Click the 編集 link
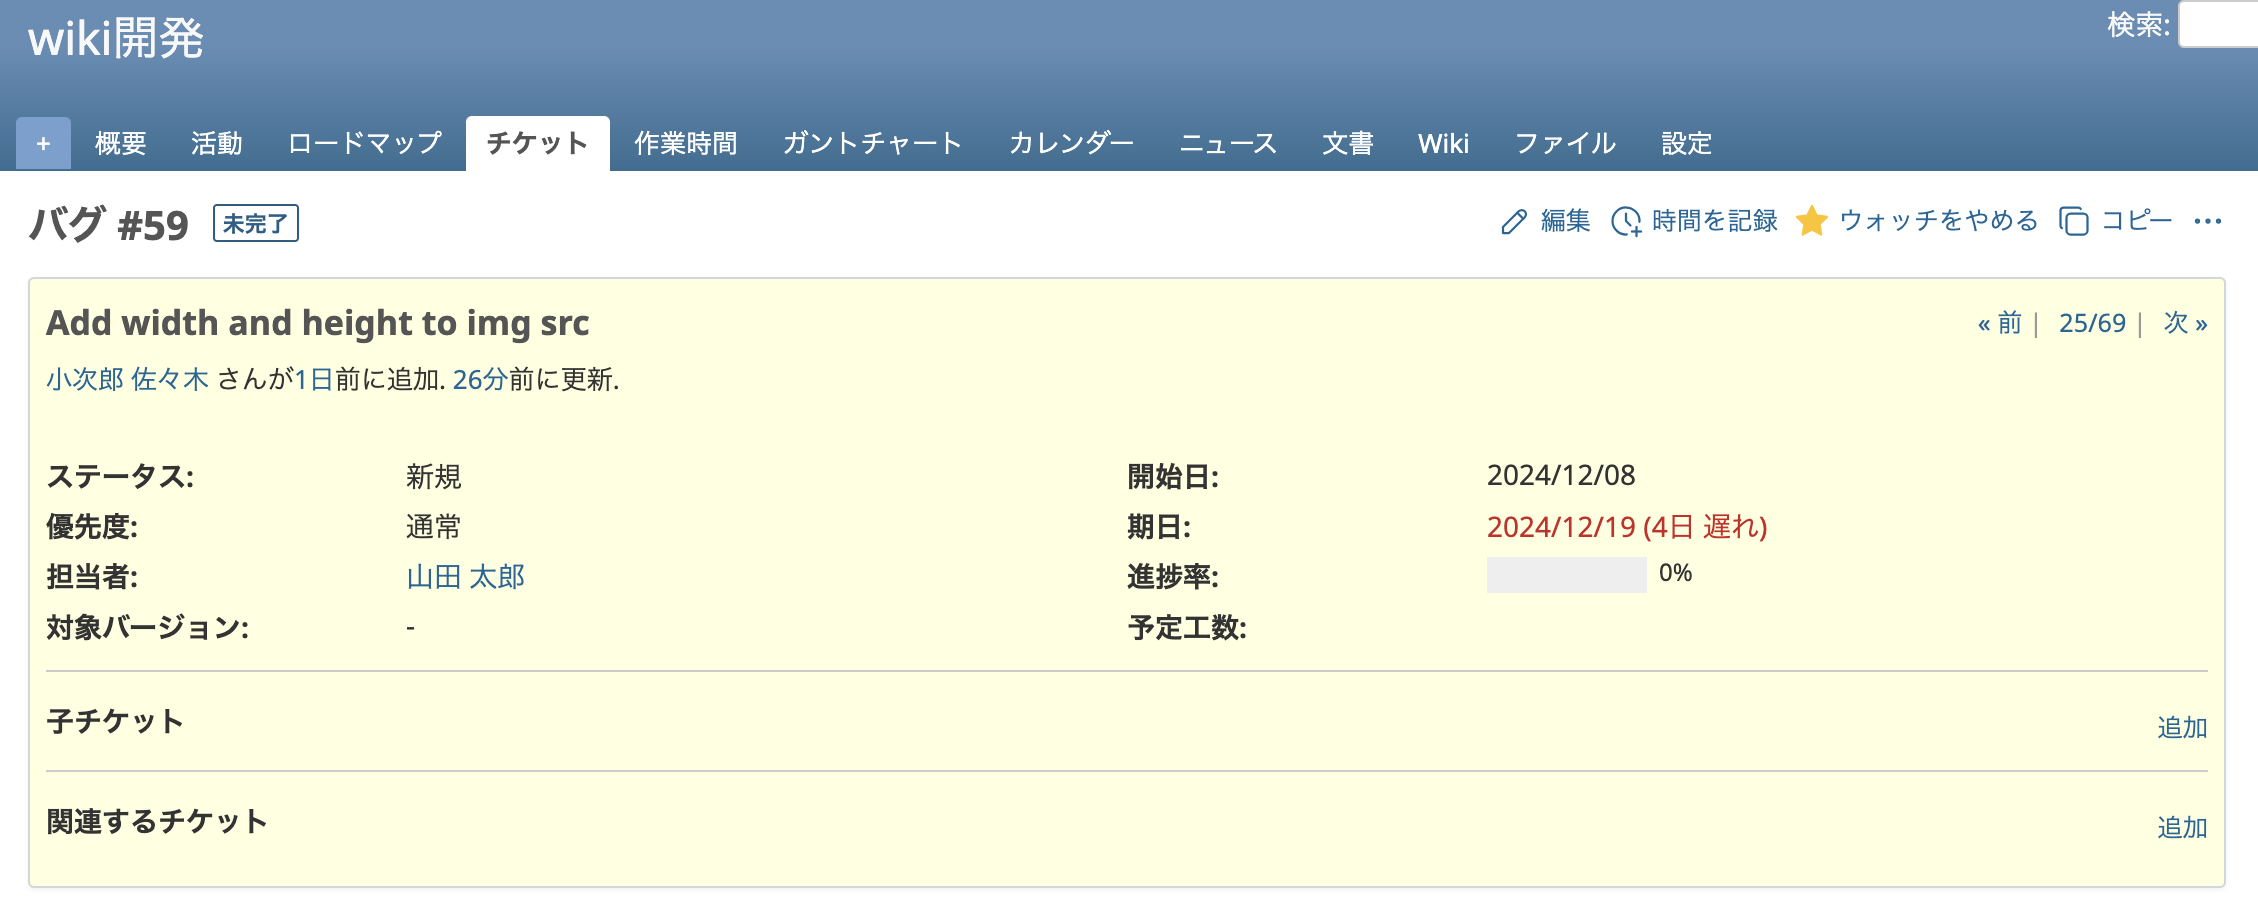Screen dimensions: 2258x918 [x=1566, y=220]
